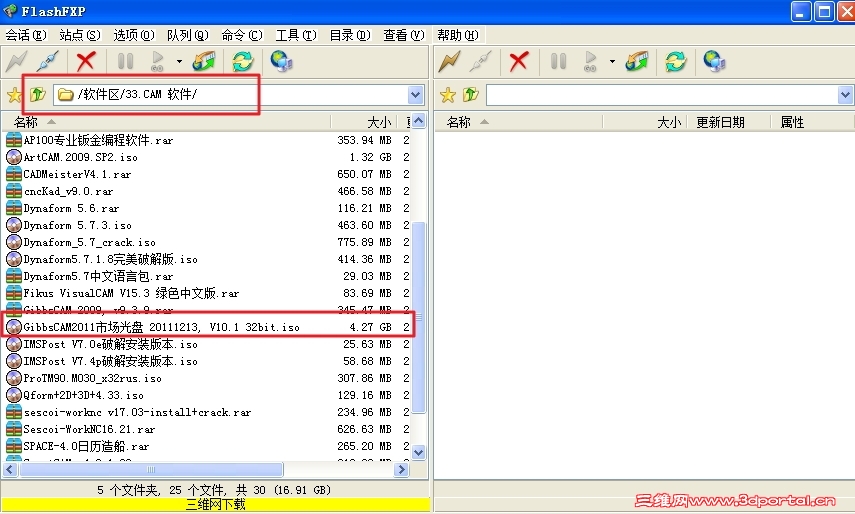Open the left path dropdown arrow
Screen dimensions: 855x514
click(416, 95)
